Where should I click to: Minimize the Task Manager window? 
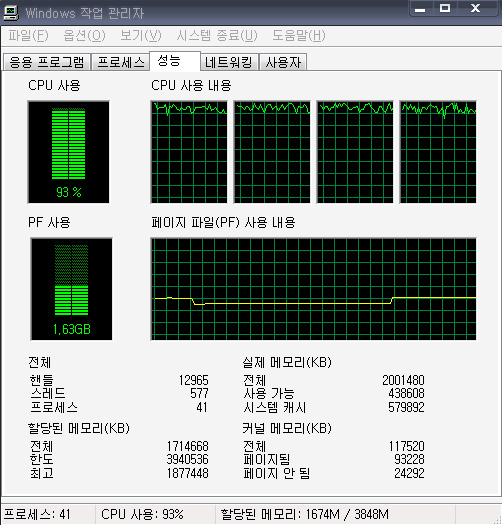pos(420,9)
